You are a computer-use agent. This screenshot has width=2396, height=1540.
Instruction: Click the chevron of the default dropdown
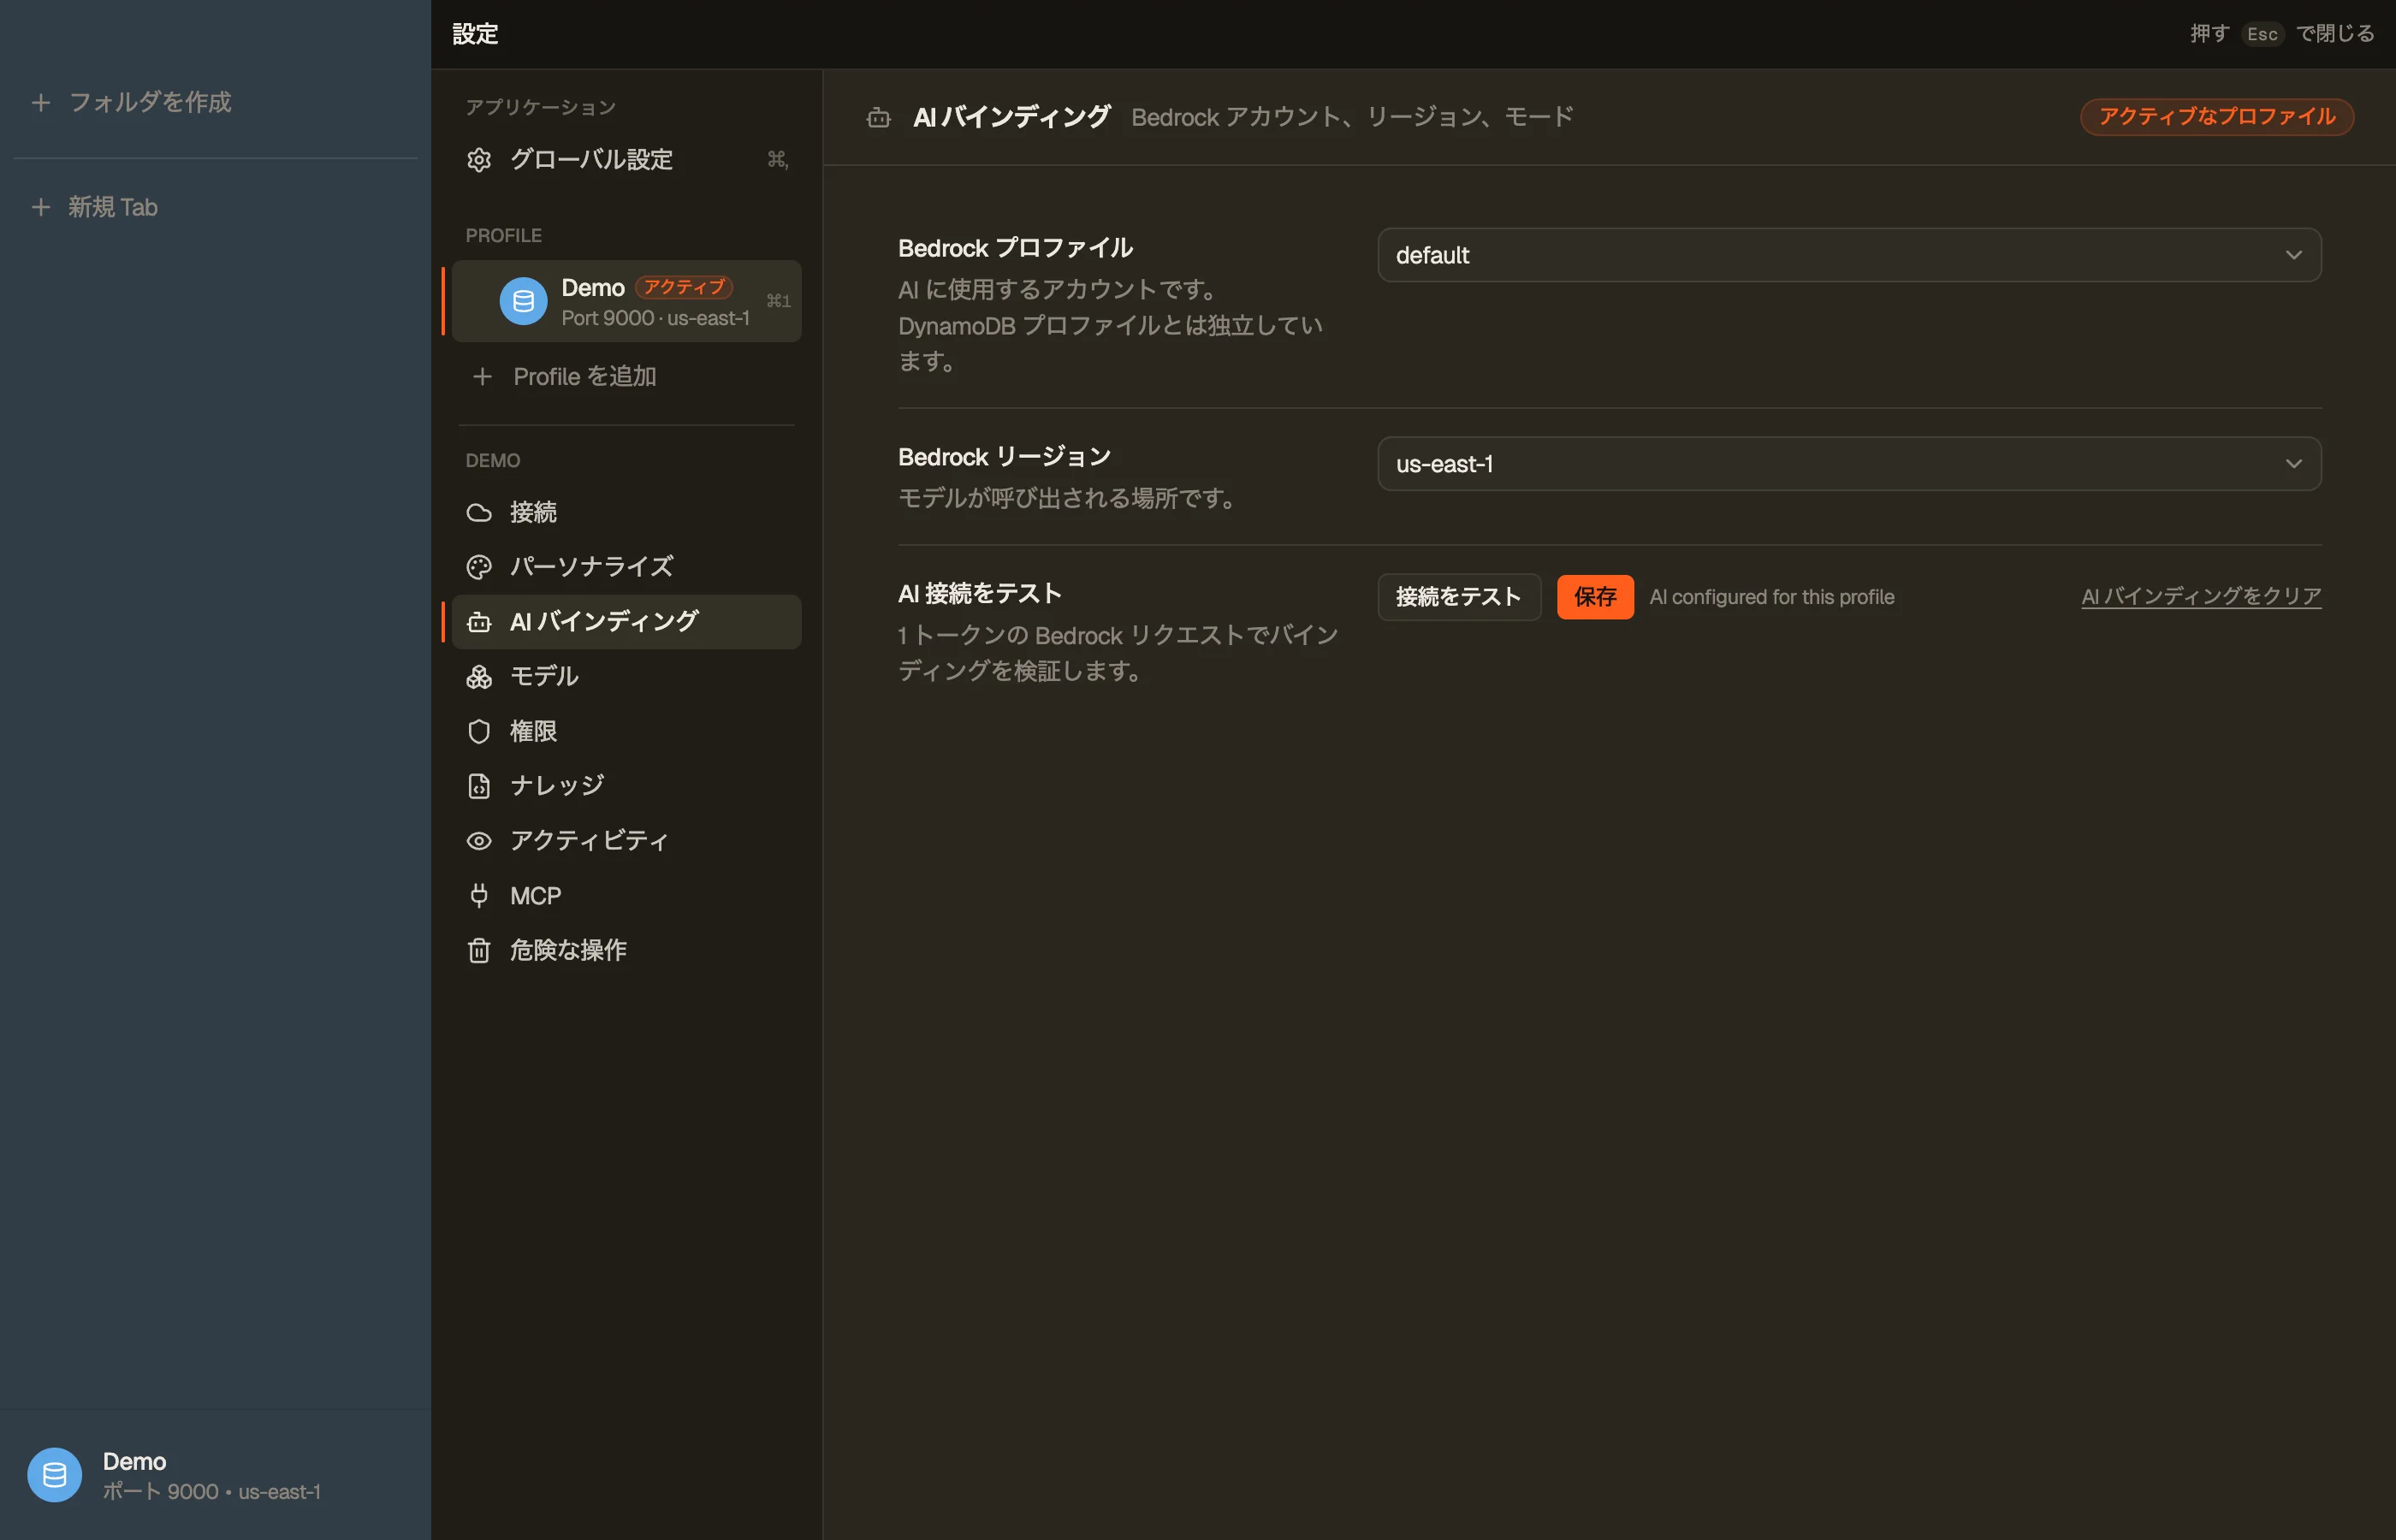point(2293,255)
